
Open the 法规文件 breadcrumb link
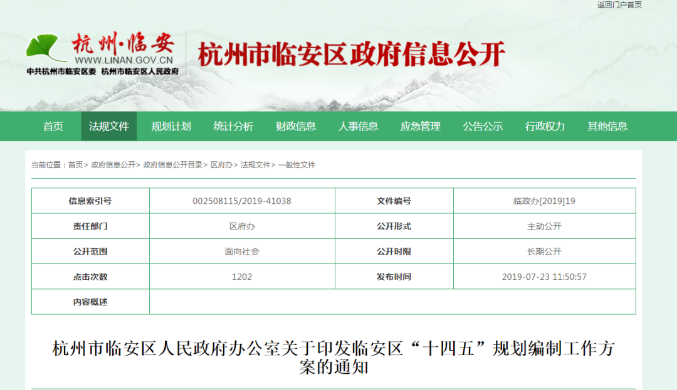pos(255,165)
